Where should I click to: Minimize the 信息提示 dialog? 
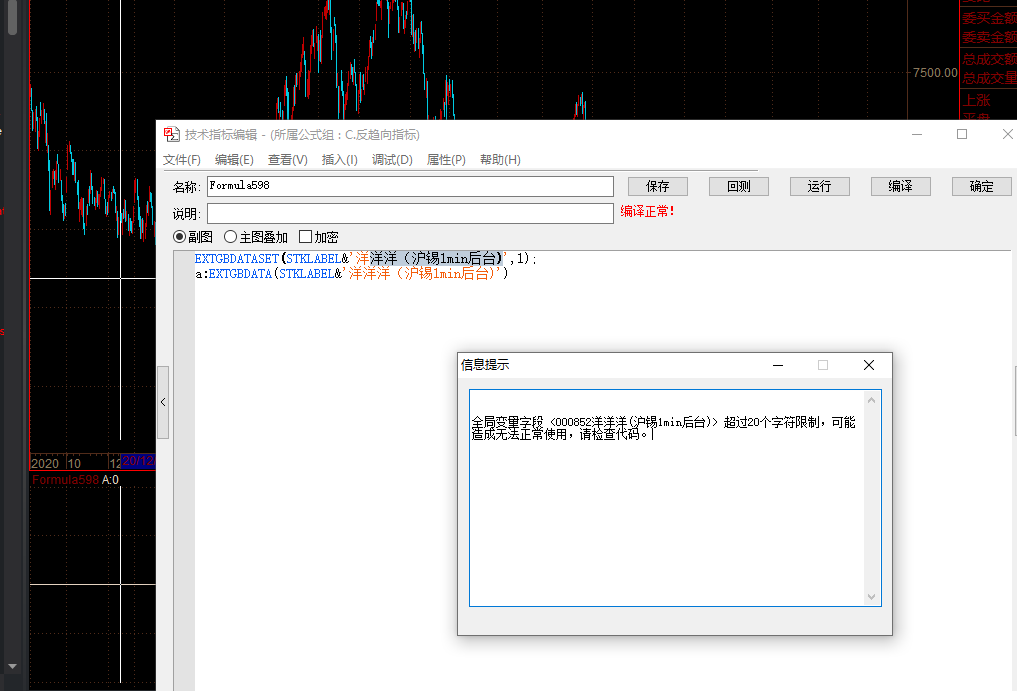coord(778,365)
